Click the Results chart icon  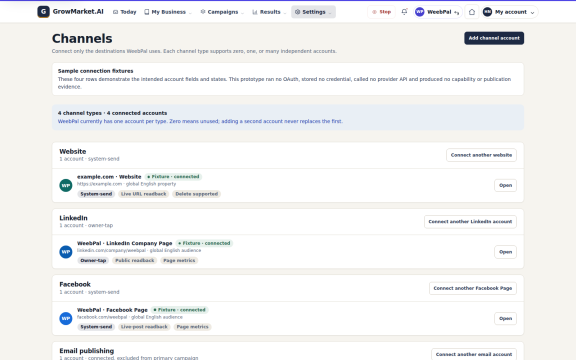tap(255, 12)
